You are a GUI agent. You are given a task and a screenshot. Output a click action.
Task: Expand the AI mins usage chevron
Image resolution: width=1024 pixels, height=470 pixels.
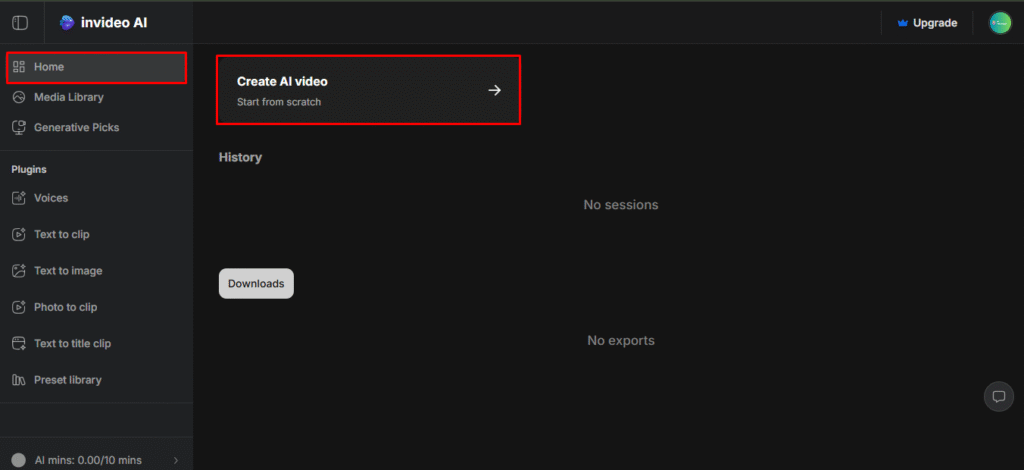(x=176, y=460)
